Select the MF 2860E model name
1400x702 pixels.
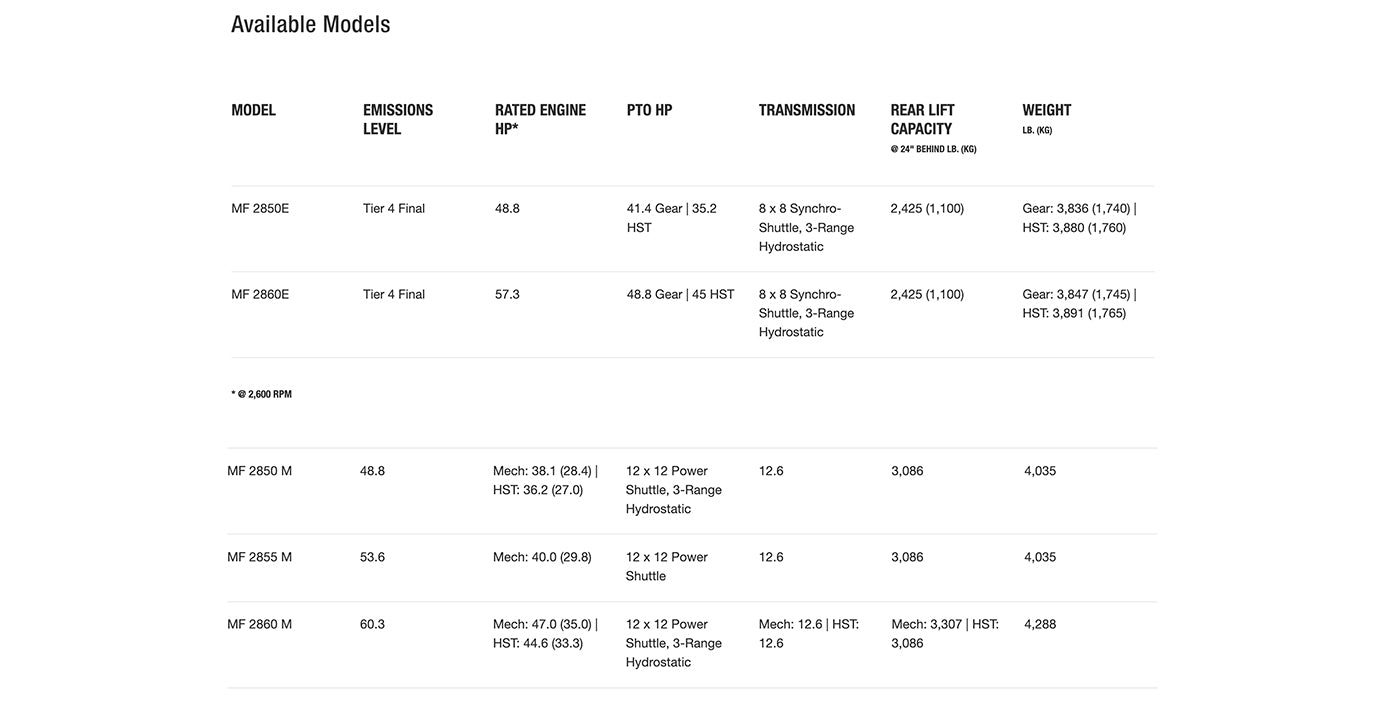click(260, 294)
